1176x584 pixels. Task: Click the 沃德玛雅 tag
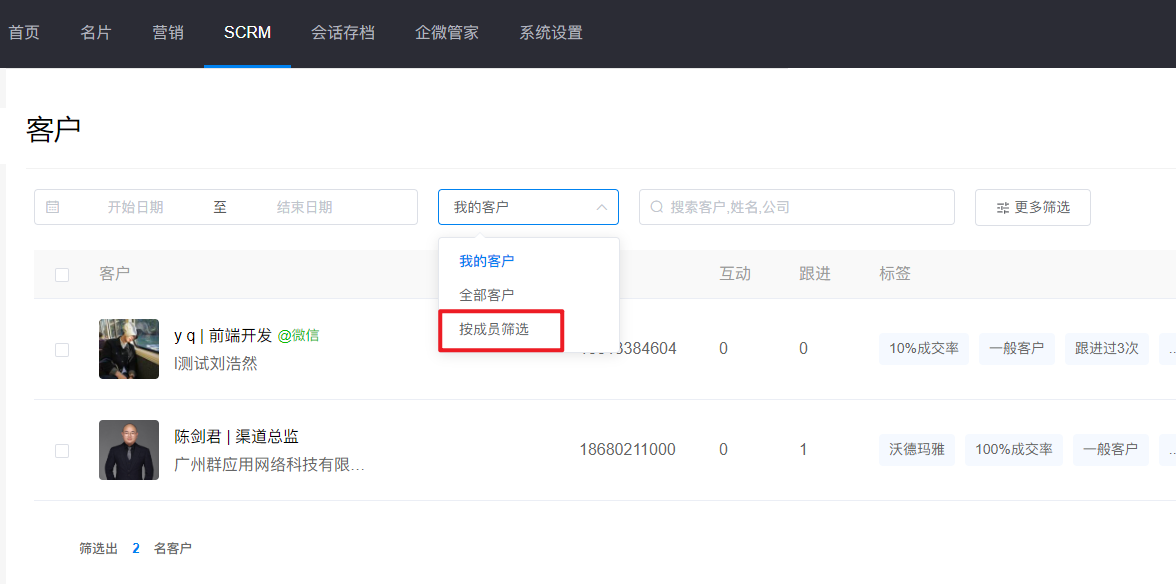916,449
